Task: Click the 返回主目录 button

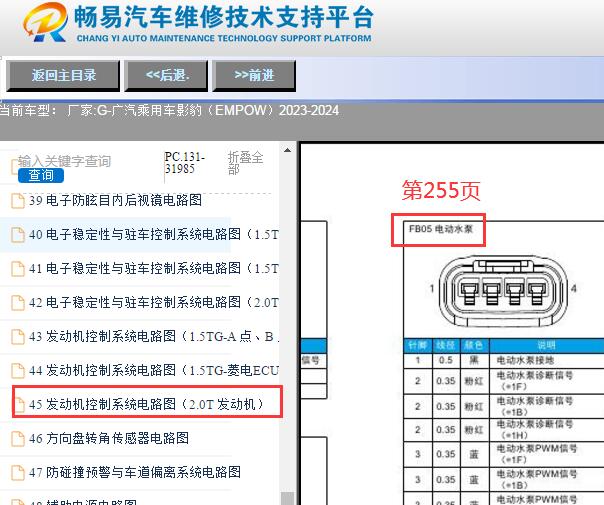Action: [x=63, y=75]
